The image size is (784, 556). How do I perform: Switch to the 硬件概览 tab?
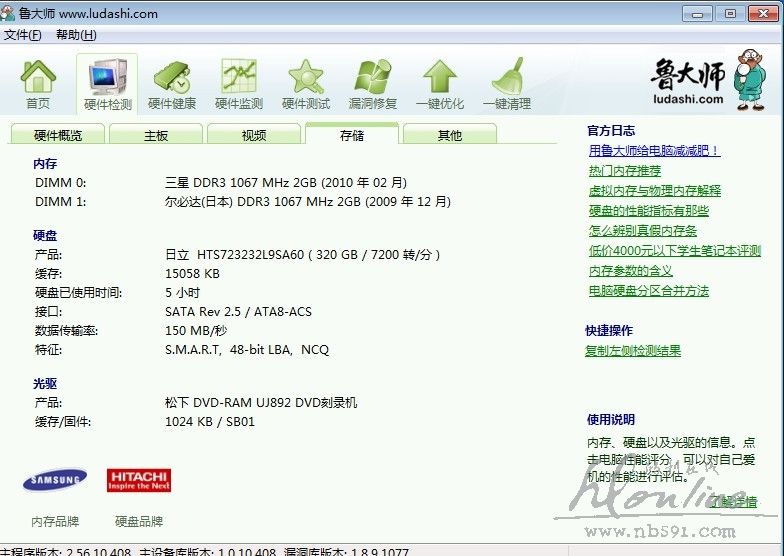click(x=58, y=135)
